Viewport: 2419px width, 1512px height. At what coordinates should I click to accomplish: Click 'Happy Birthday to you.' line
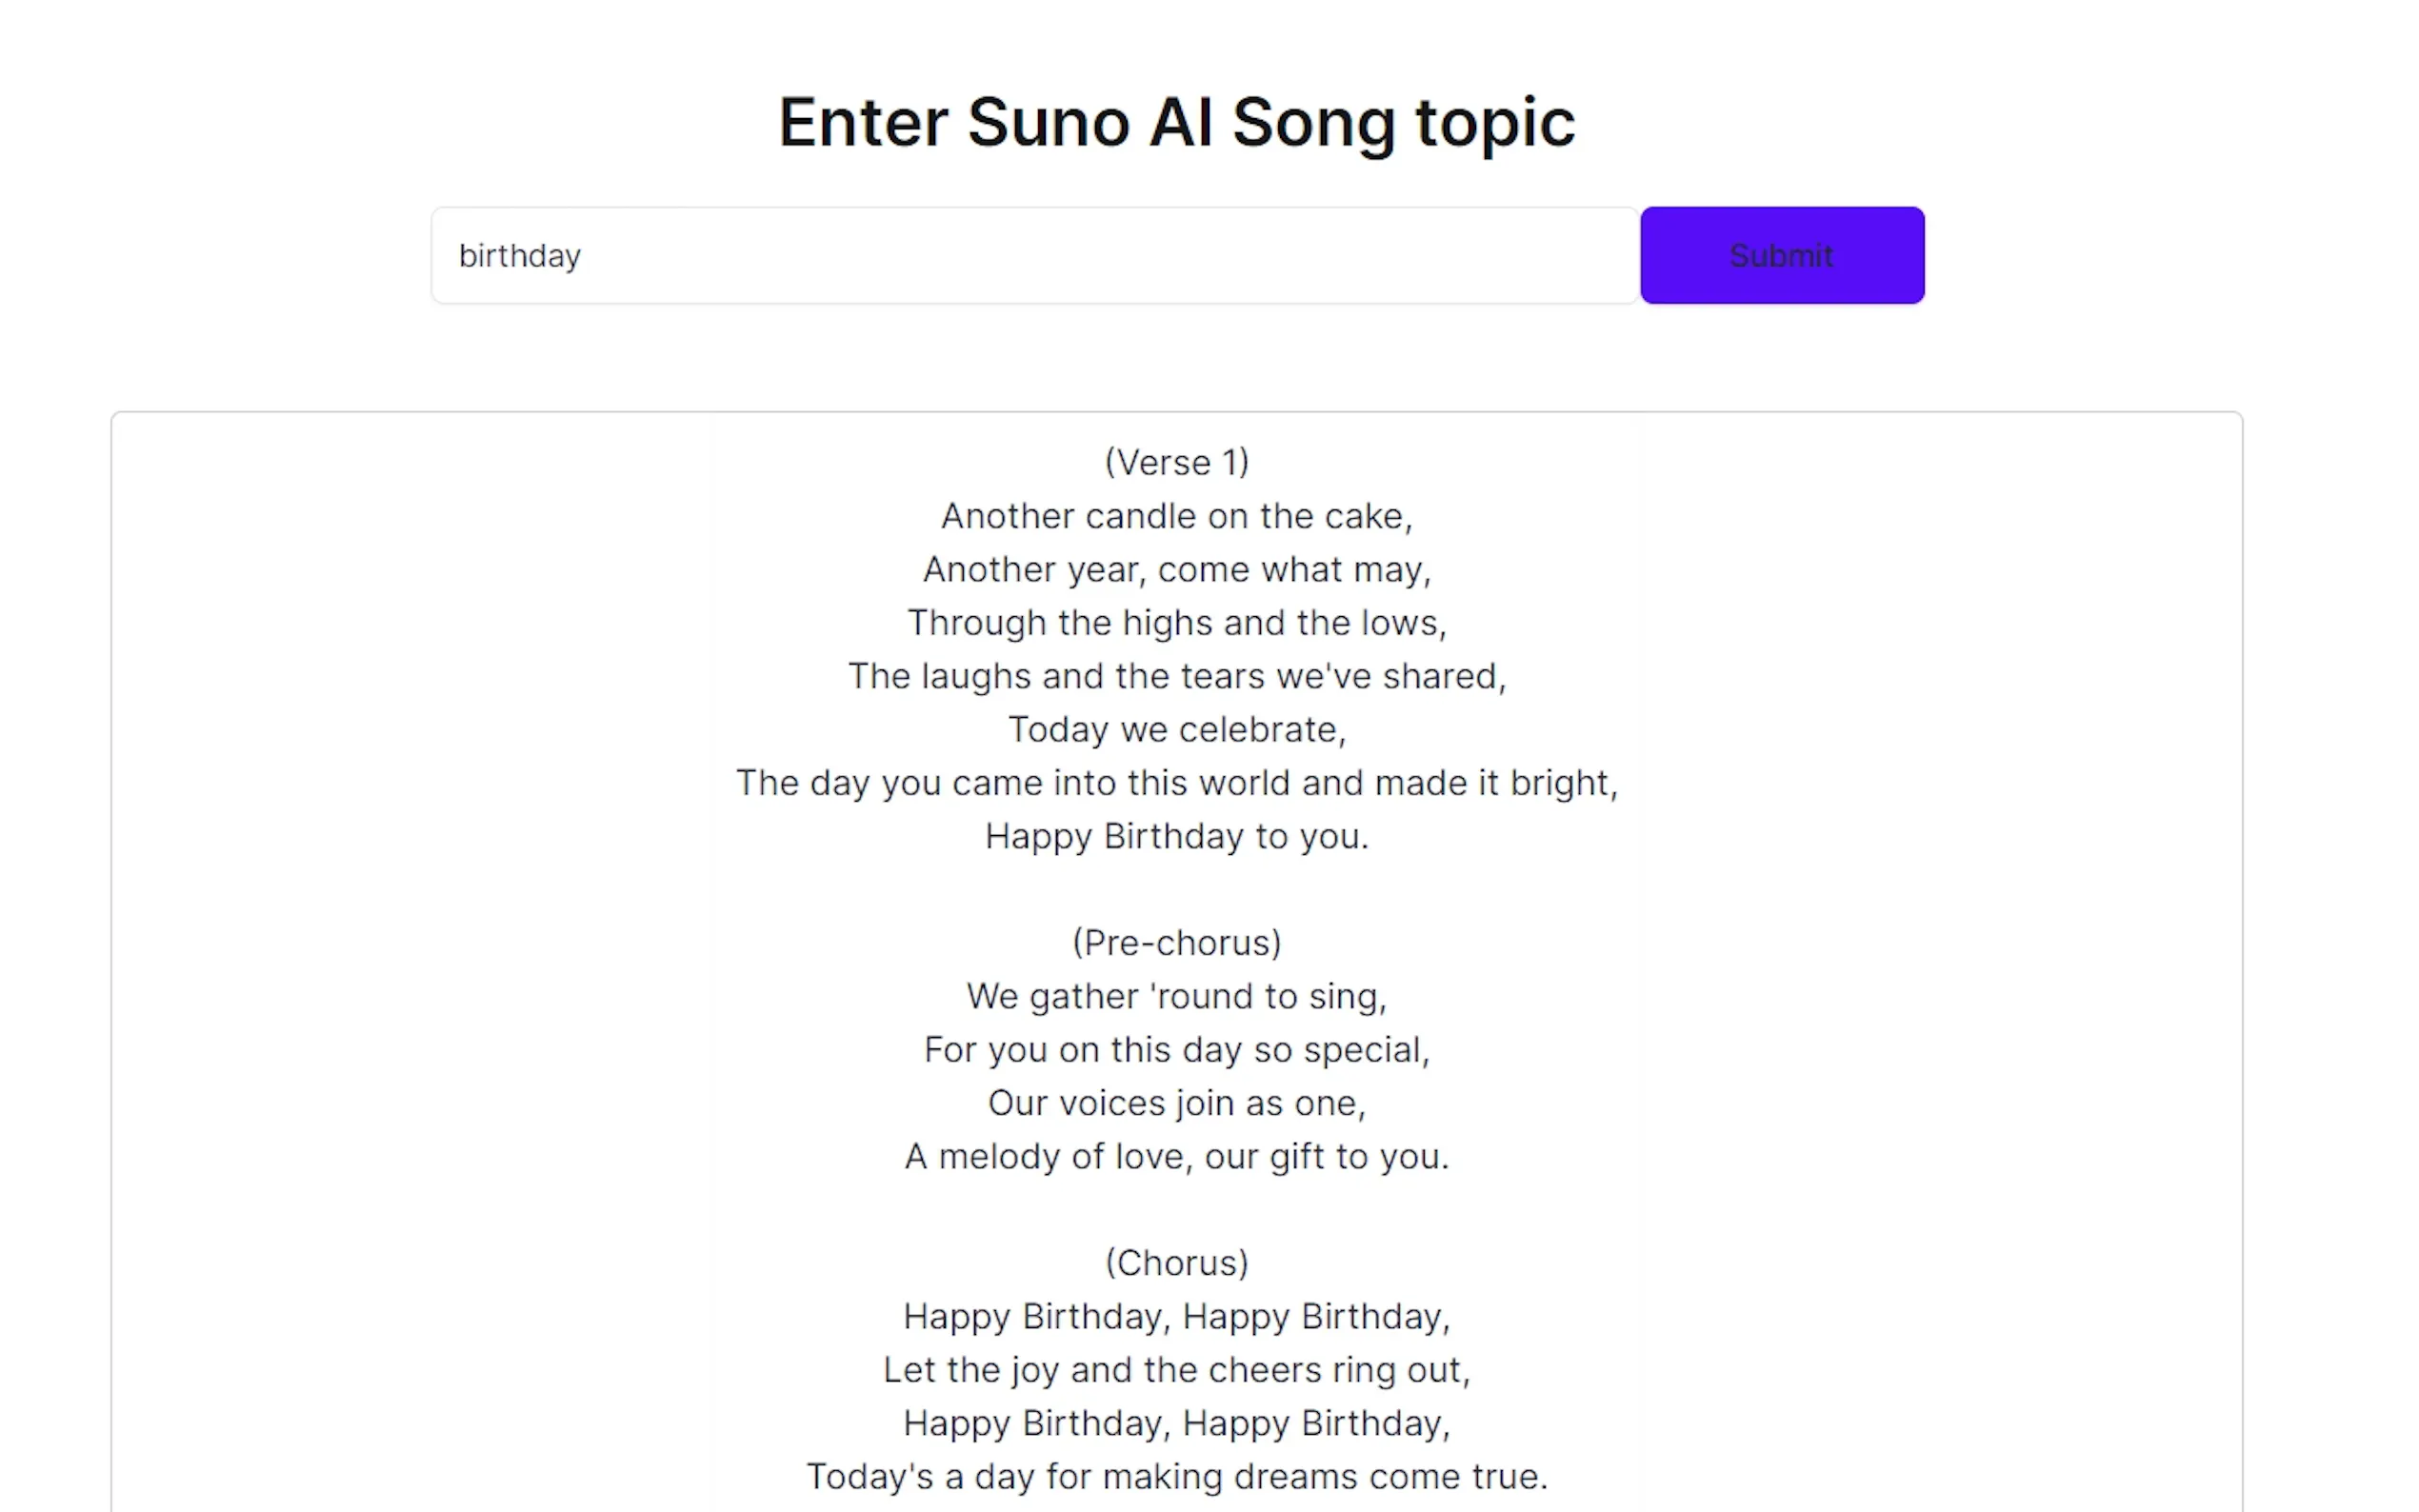(x=1176, y=836)
